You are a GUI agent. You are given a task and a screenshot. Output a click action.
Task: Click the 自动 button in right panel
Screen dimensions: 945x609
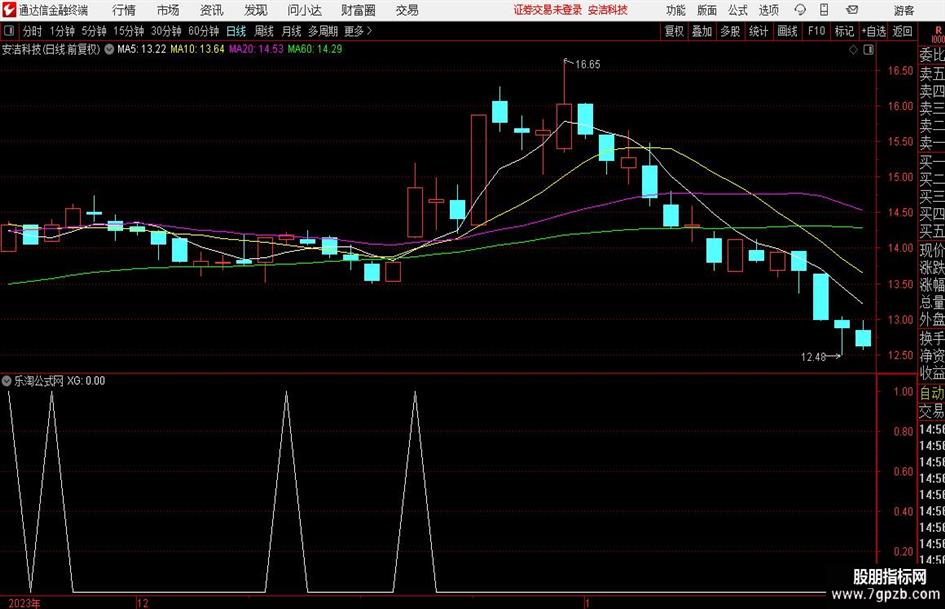932,393
